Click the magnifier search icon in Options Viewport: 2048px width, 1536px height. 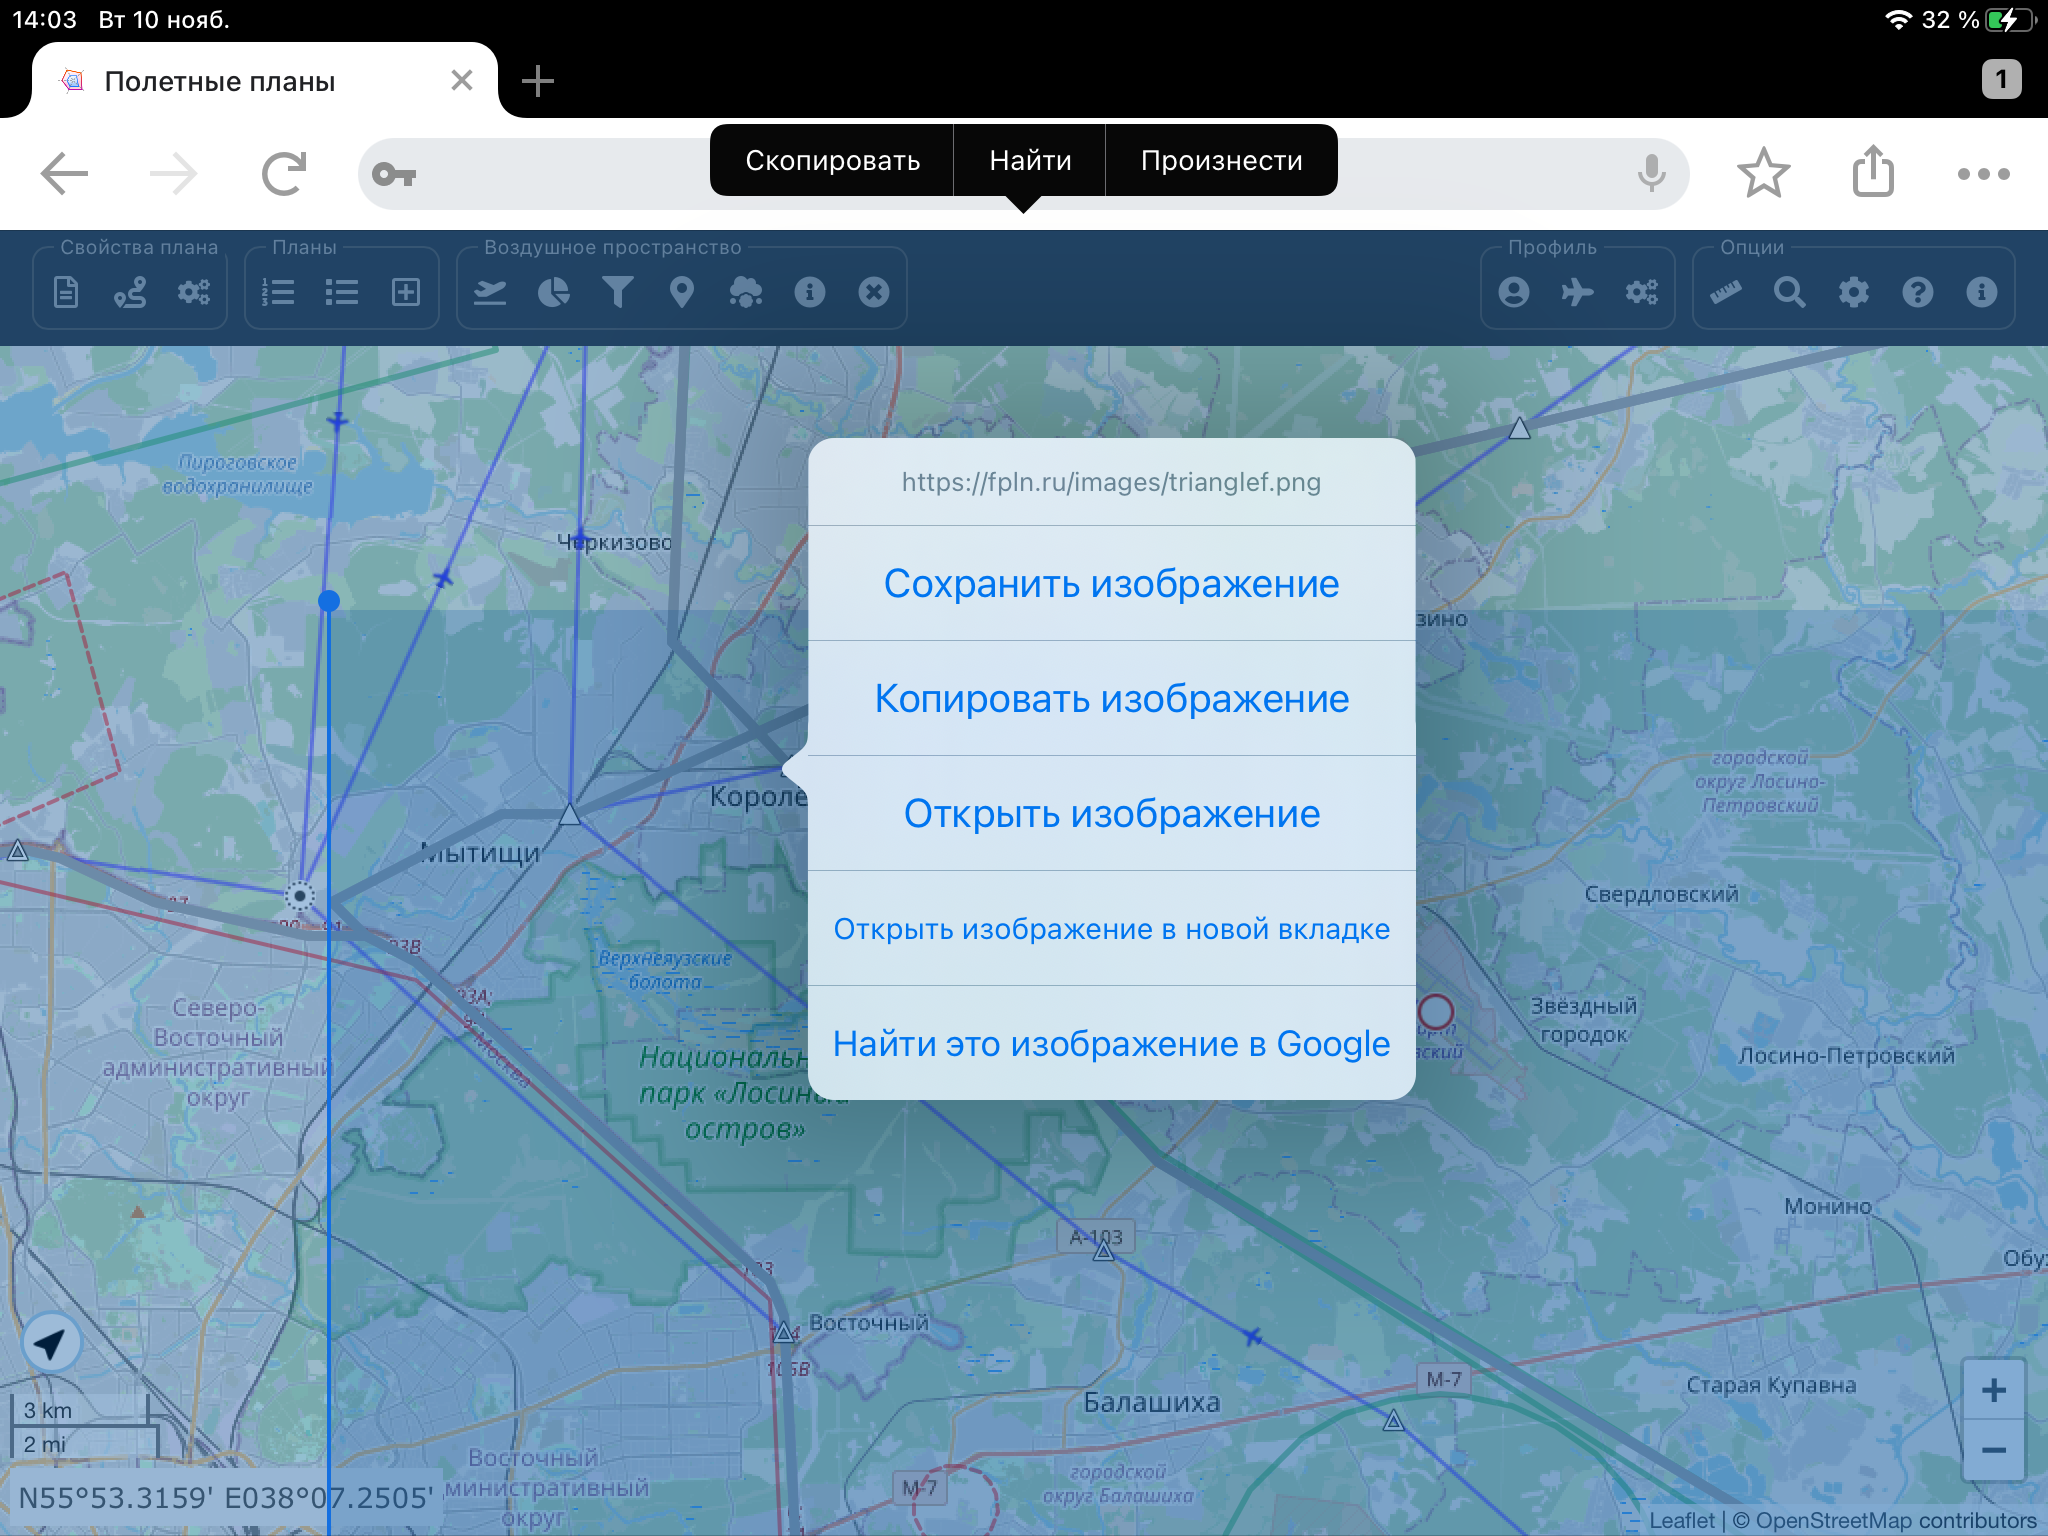[x=1789, y=292]
